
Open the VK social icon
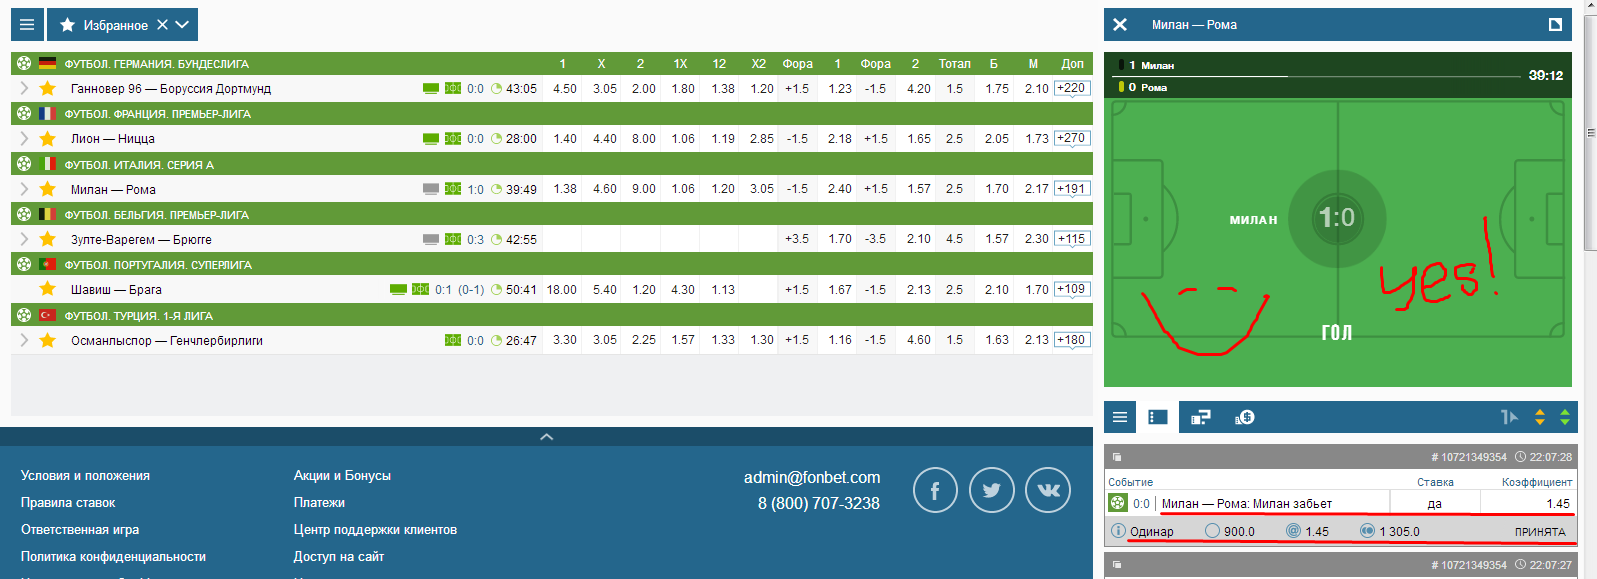[x=1048, y=490]
